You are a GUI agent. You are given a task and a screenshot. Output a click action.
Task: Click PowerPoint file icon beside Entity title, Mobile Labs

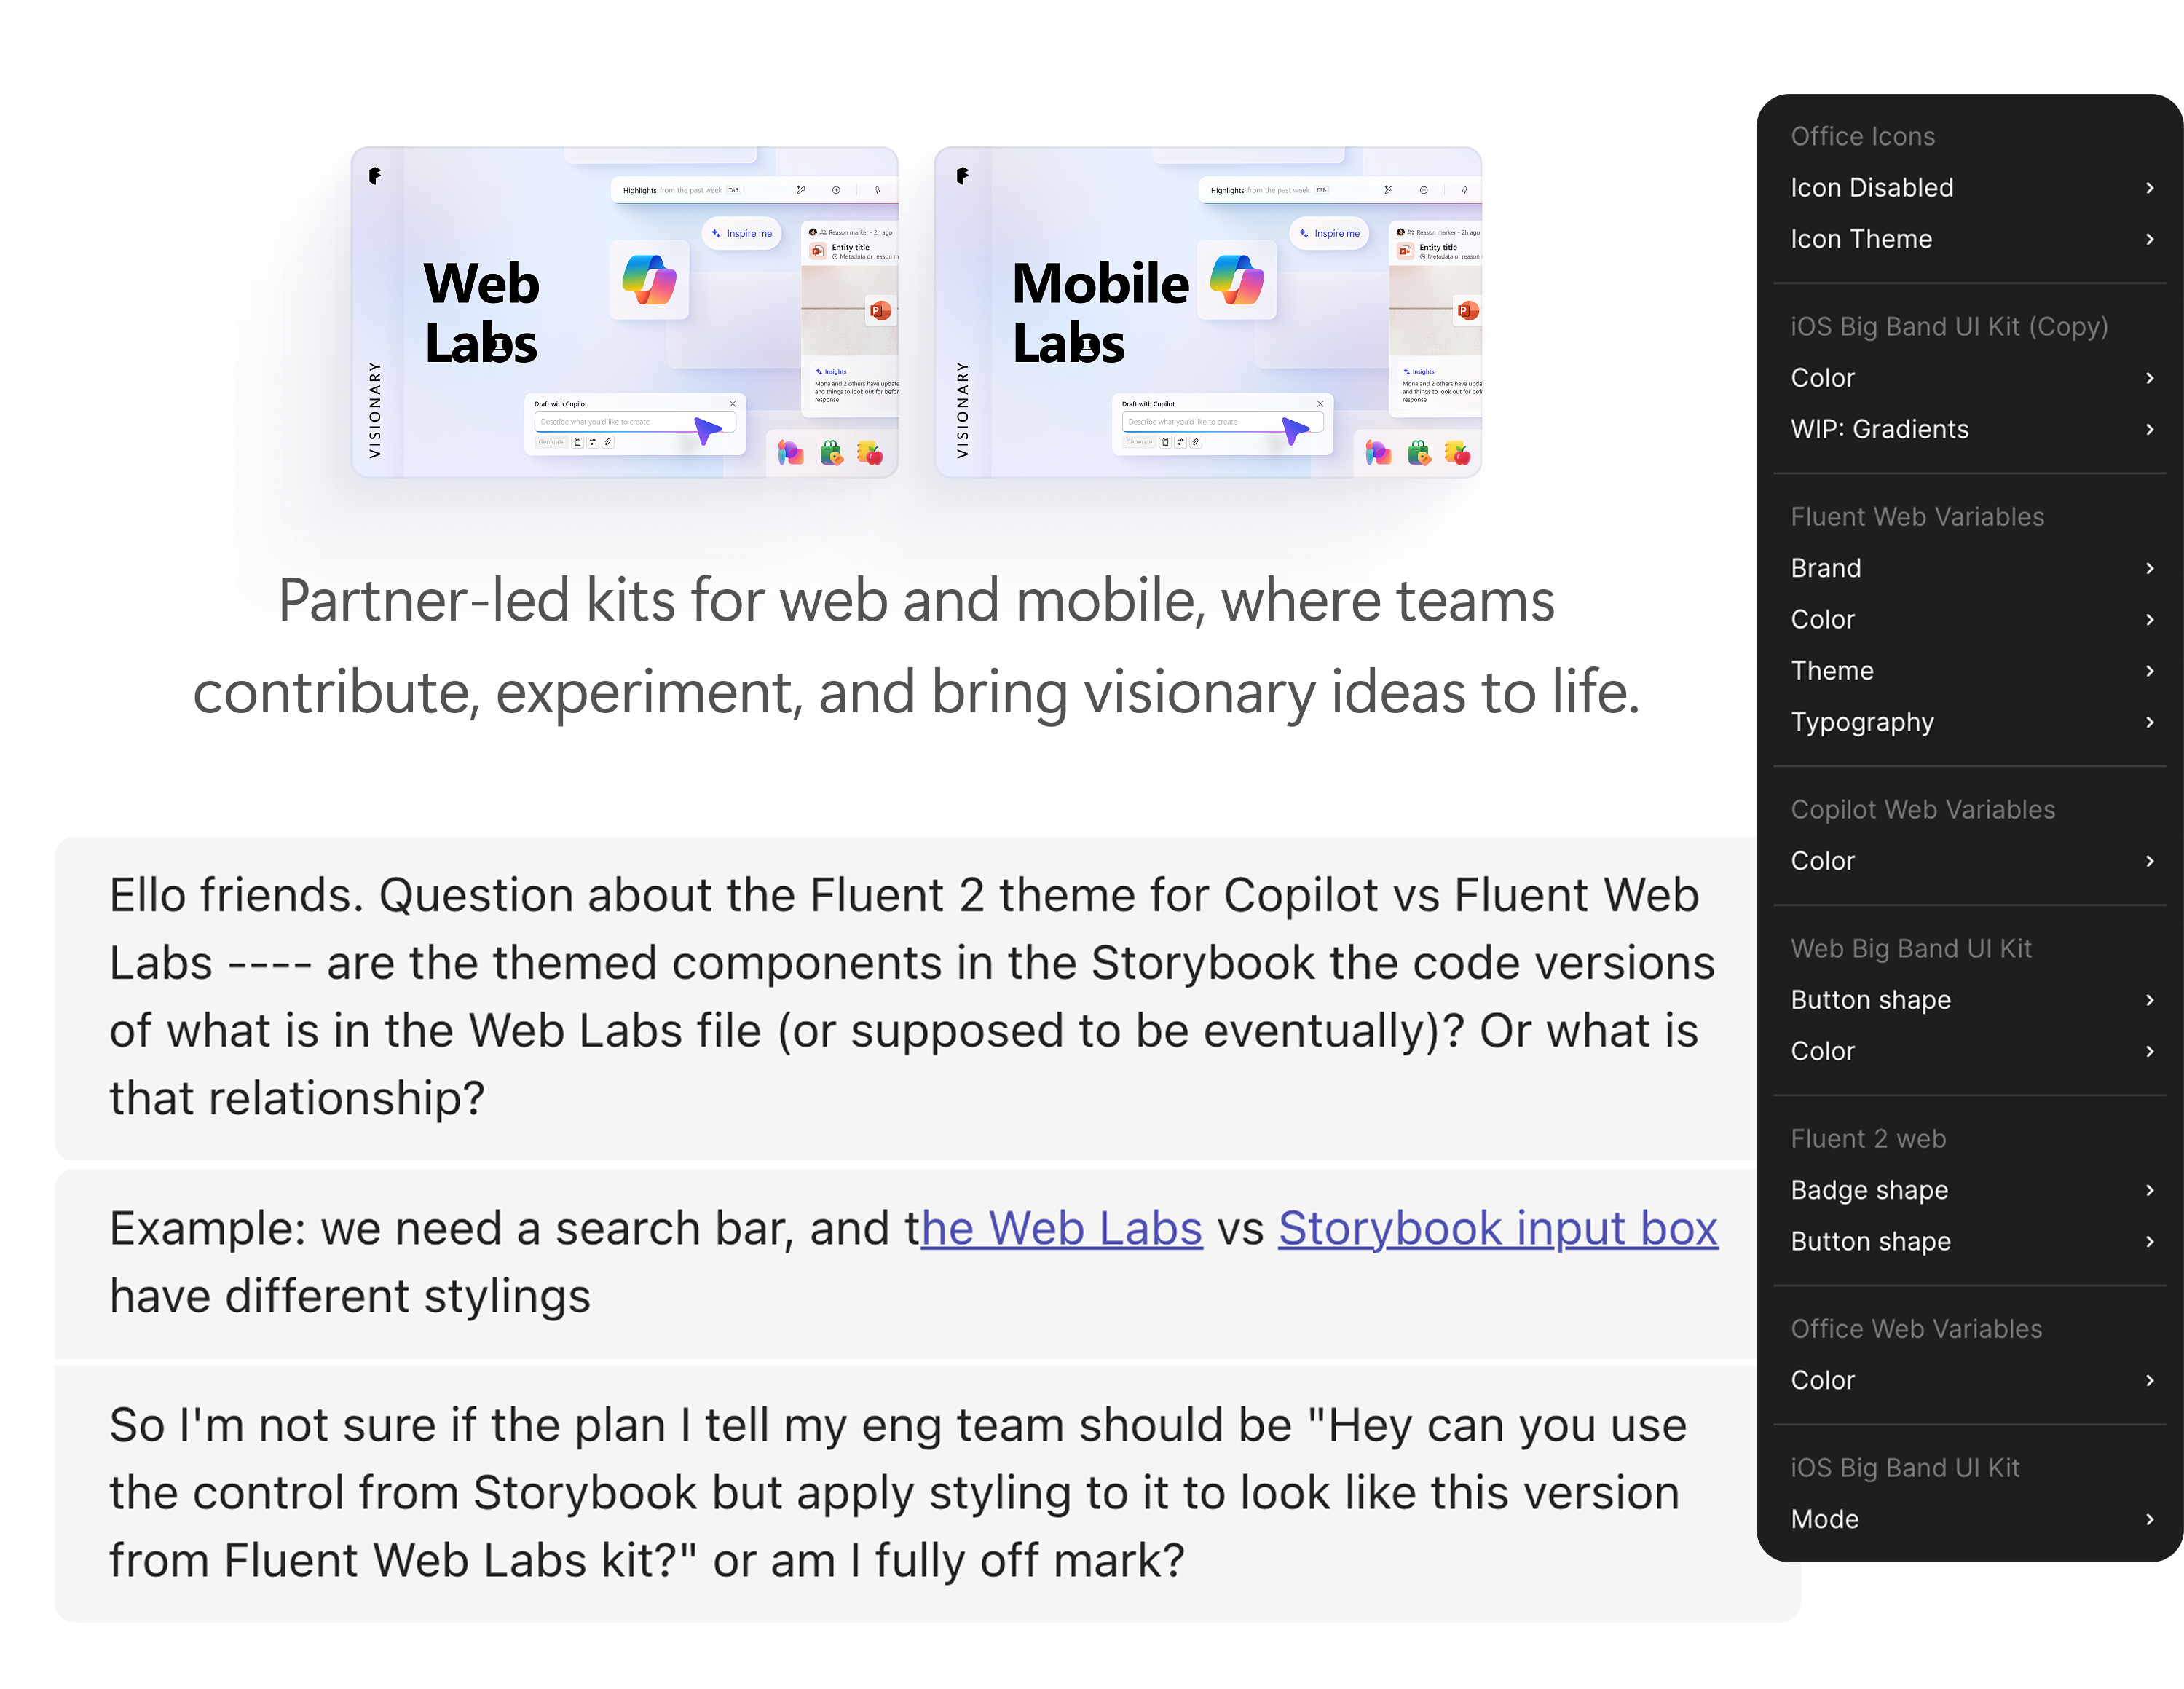point(1405,251)
